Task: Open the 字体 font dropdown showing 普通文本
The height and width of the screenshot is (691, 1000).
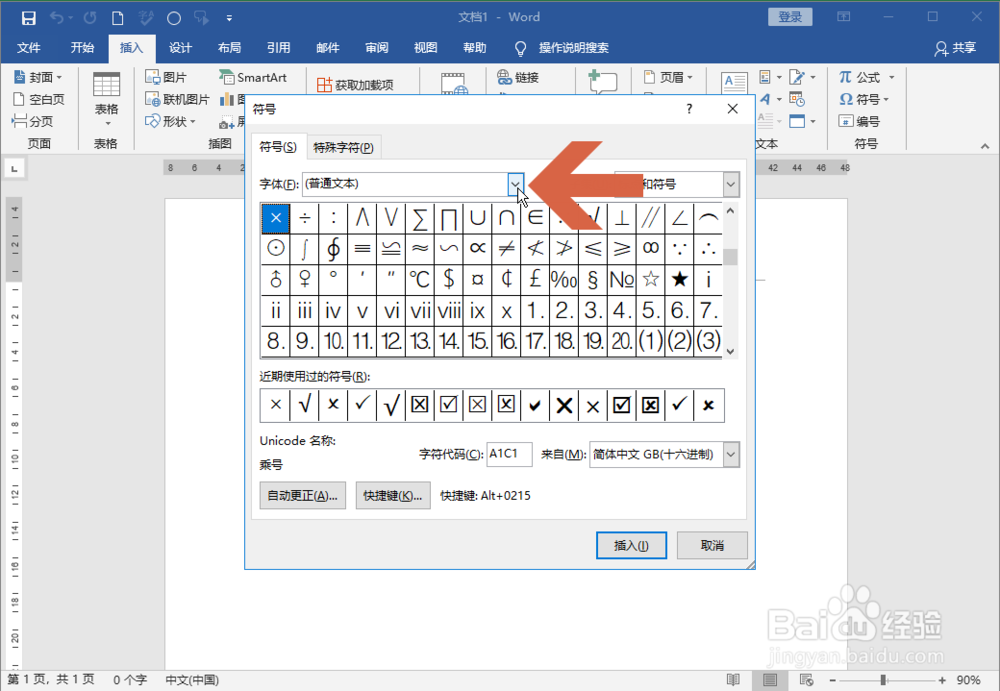Action: point(516,184)
